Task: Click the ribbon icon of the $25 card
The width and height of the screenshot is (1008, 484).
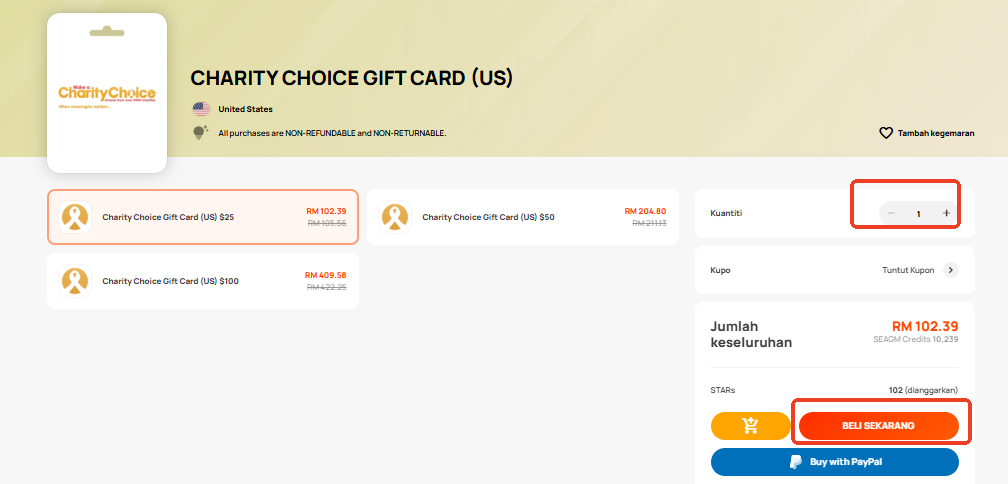Action: click(x=75, y=217)
